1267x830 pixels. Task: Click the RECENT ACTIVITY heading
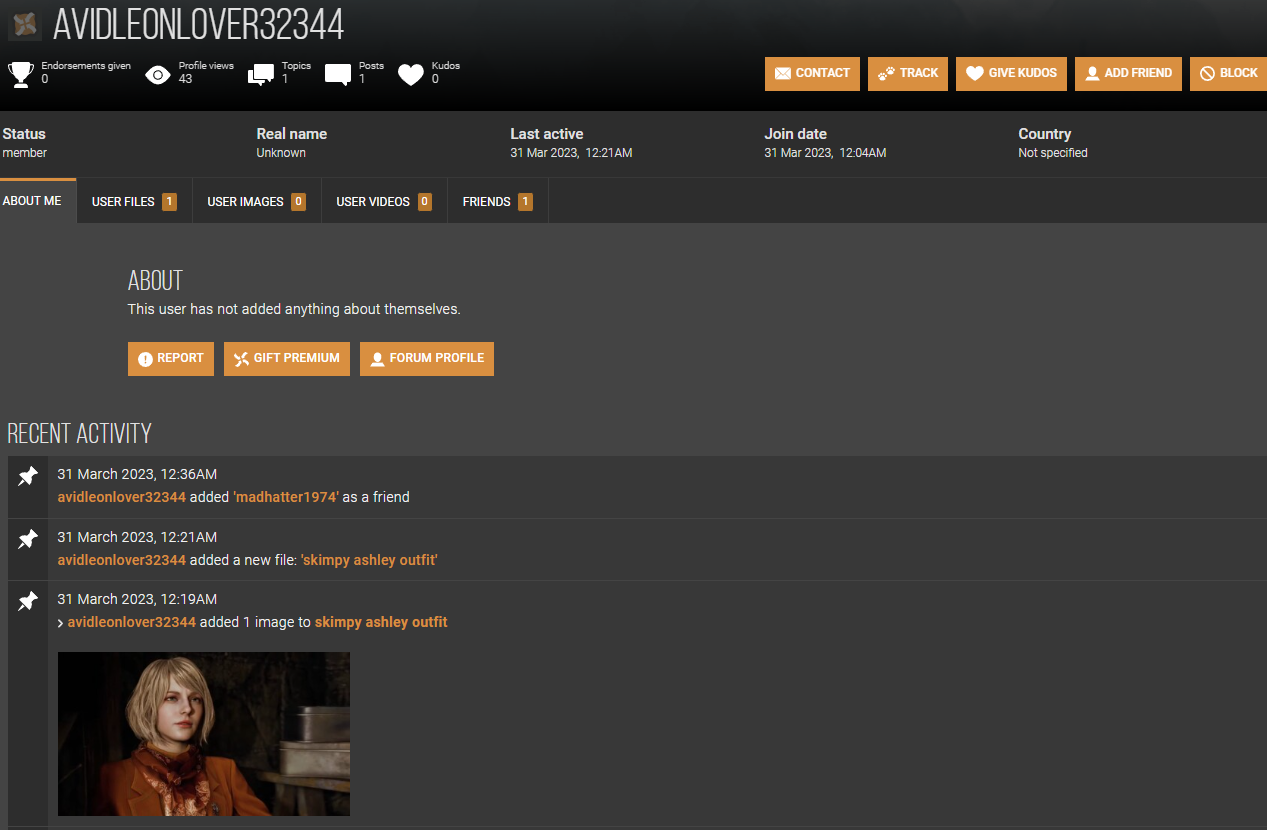[80, 434]
